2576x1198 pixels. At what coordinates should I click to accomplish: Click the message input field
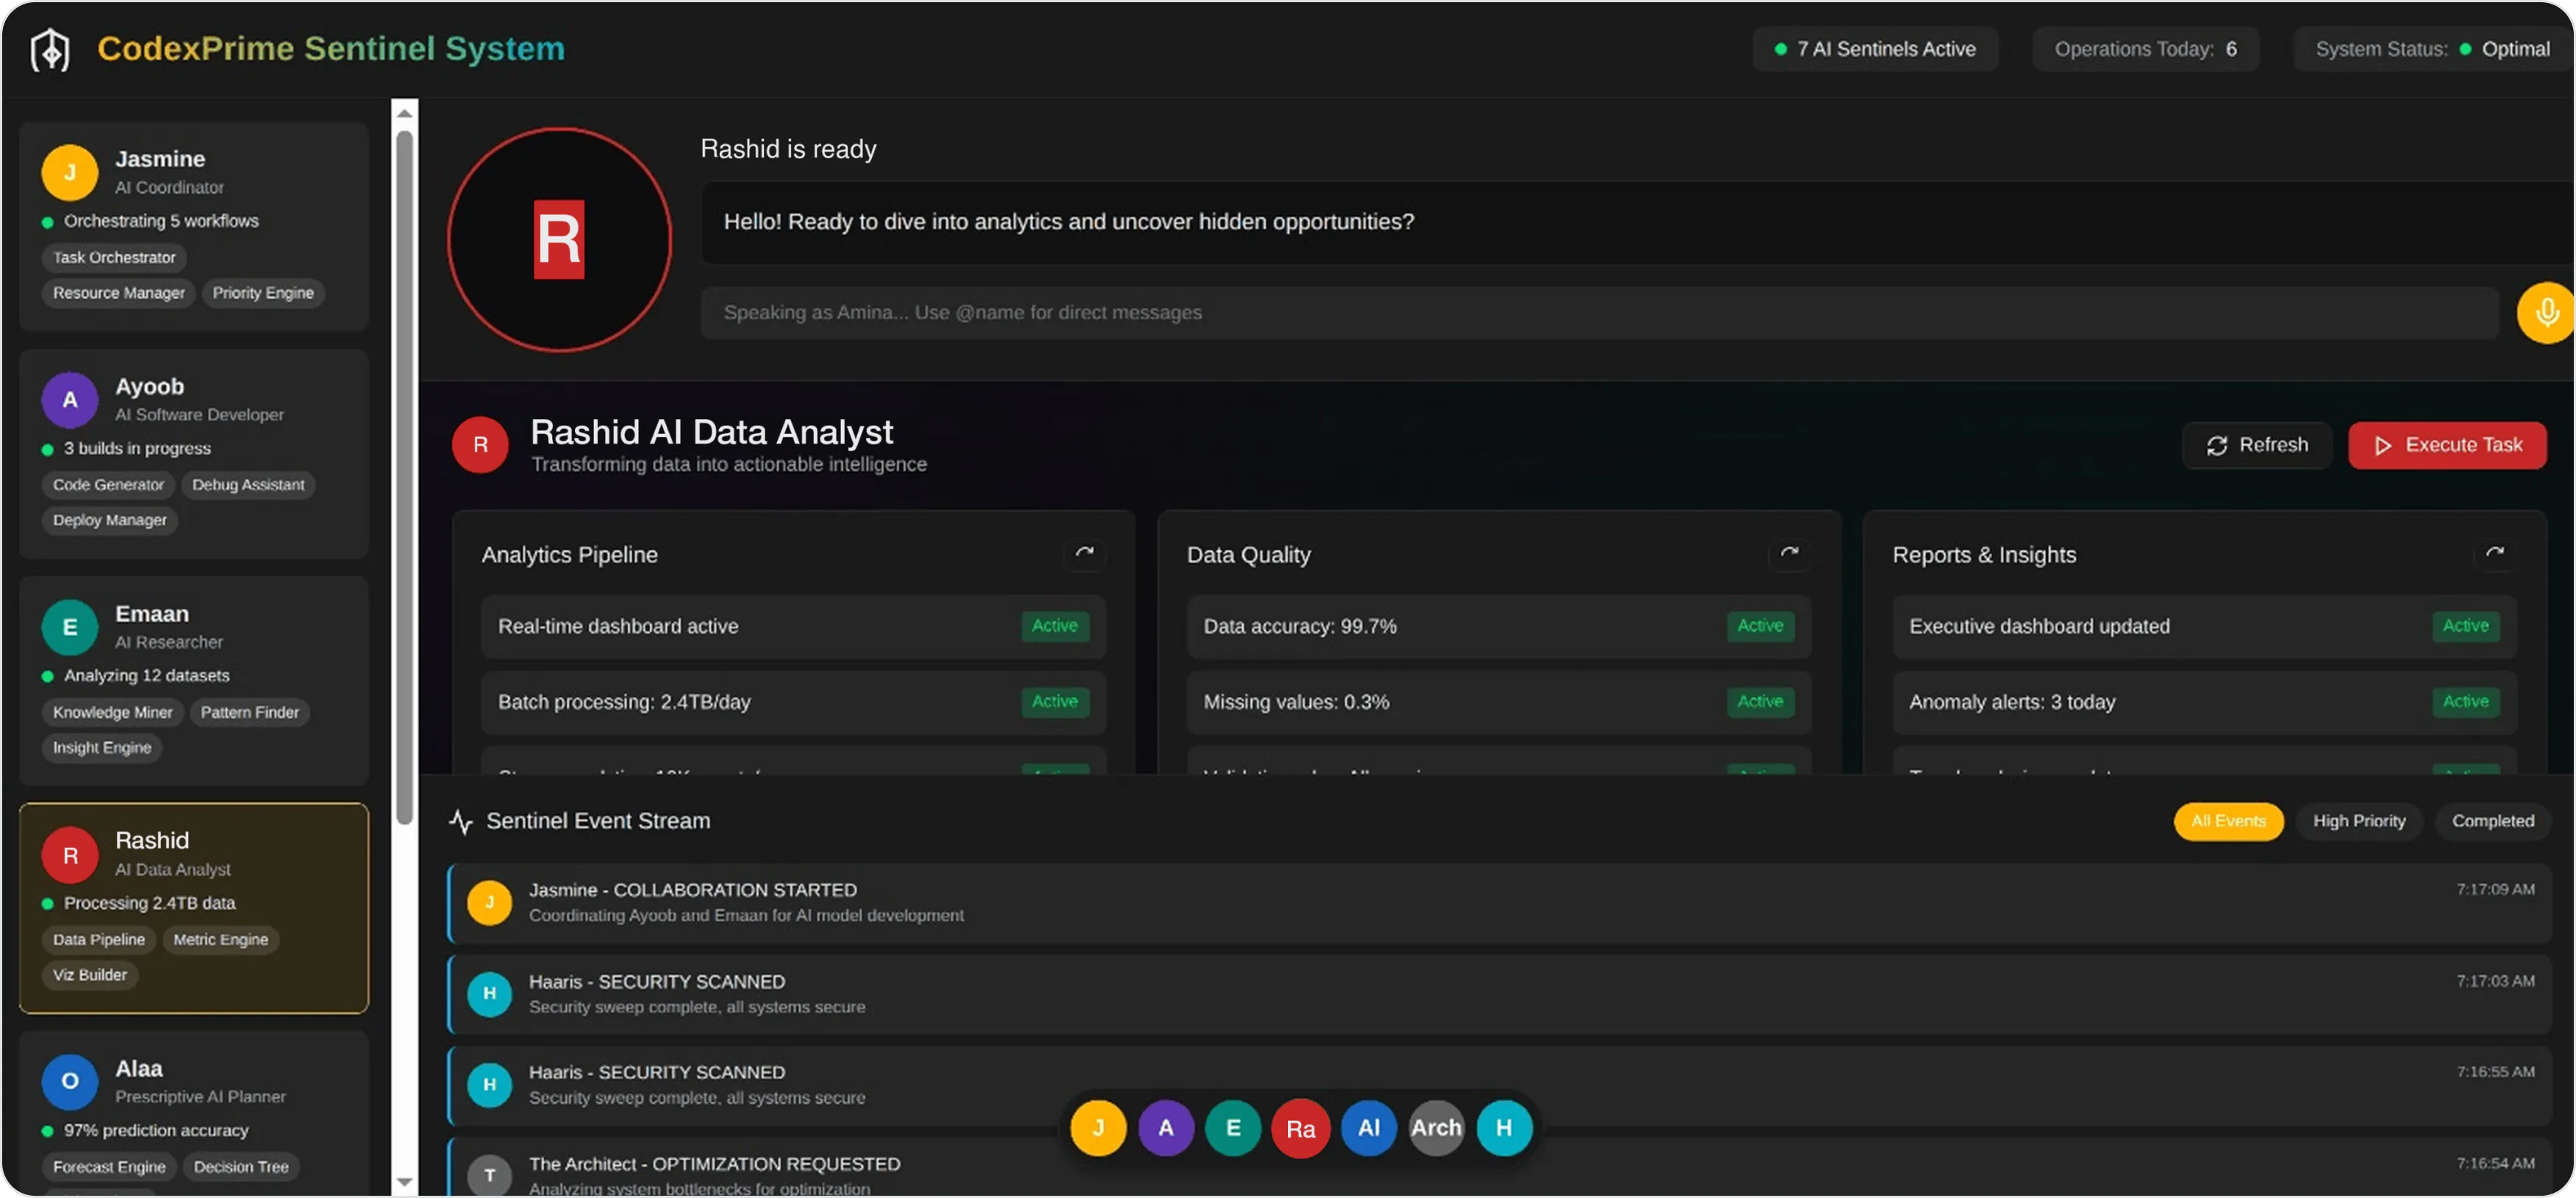(x=1598, y=313)
